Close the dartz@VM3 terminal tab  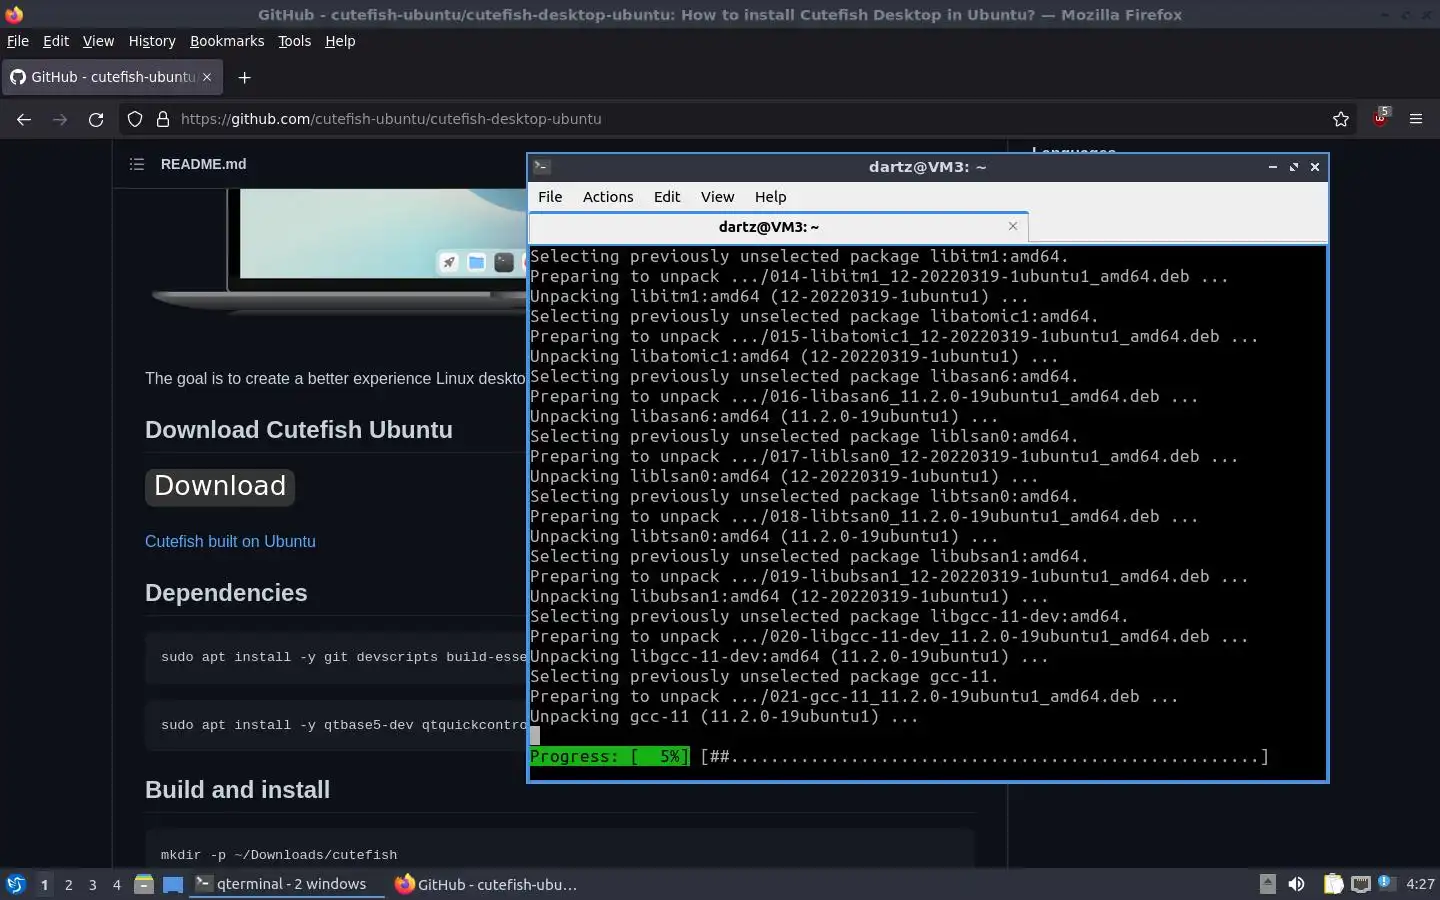(1013, 226)
